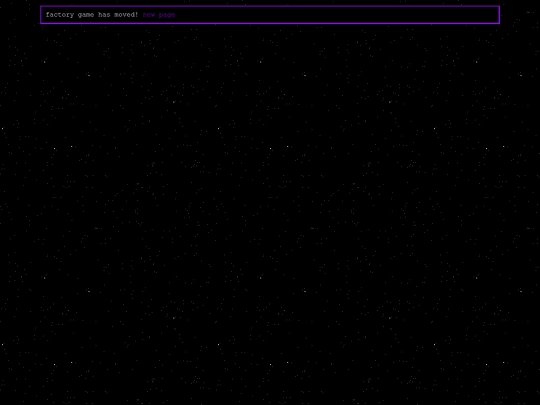Open the purple 'new page' link
This screenshot has height=405, width=540.
159,15
